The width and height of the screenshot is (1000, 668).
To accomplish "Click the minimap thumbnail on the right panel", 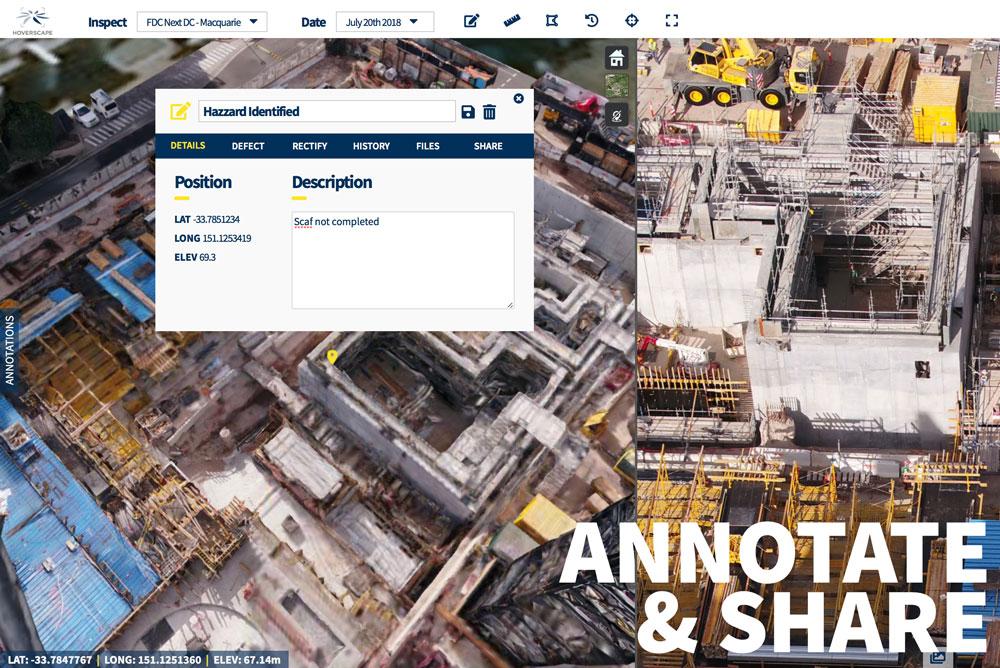I will (x=617, y=85).
